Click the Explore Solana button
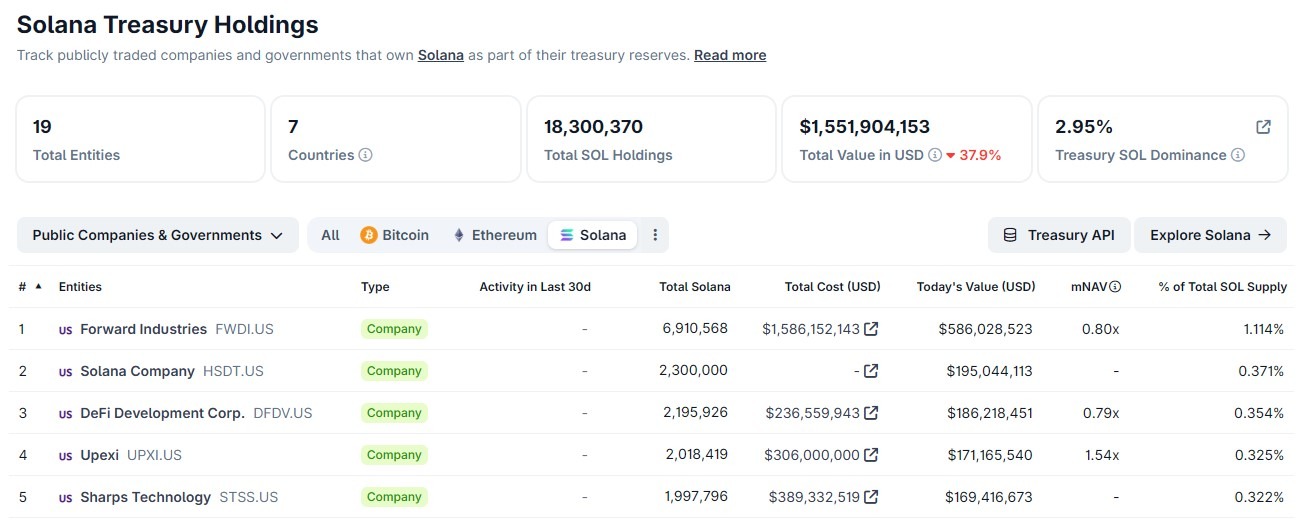Image resolution: width=1311 pixels, height=526 pixels. 1210,235
